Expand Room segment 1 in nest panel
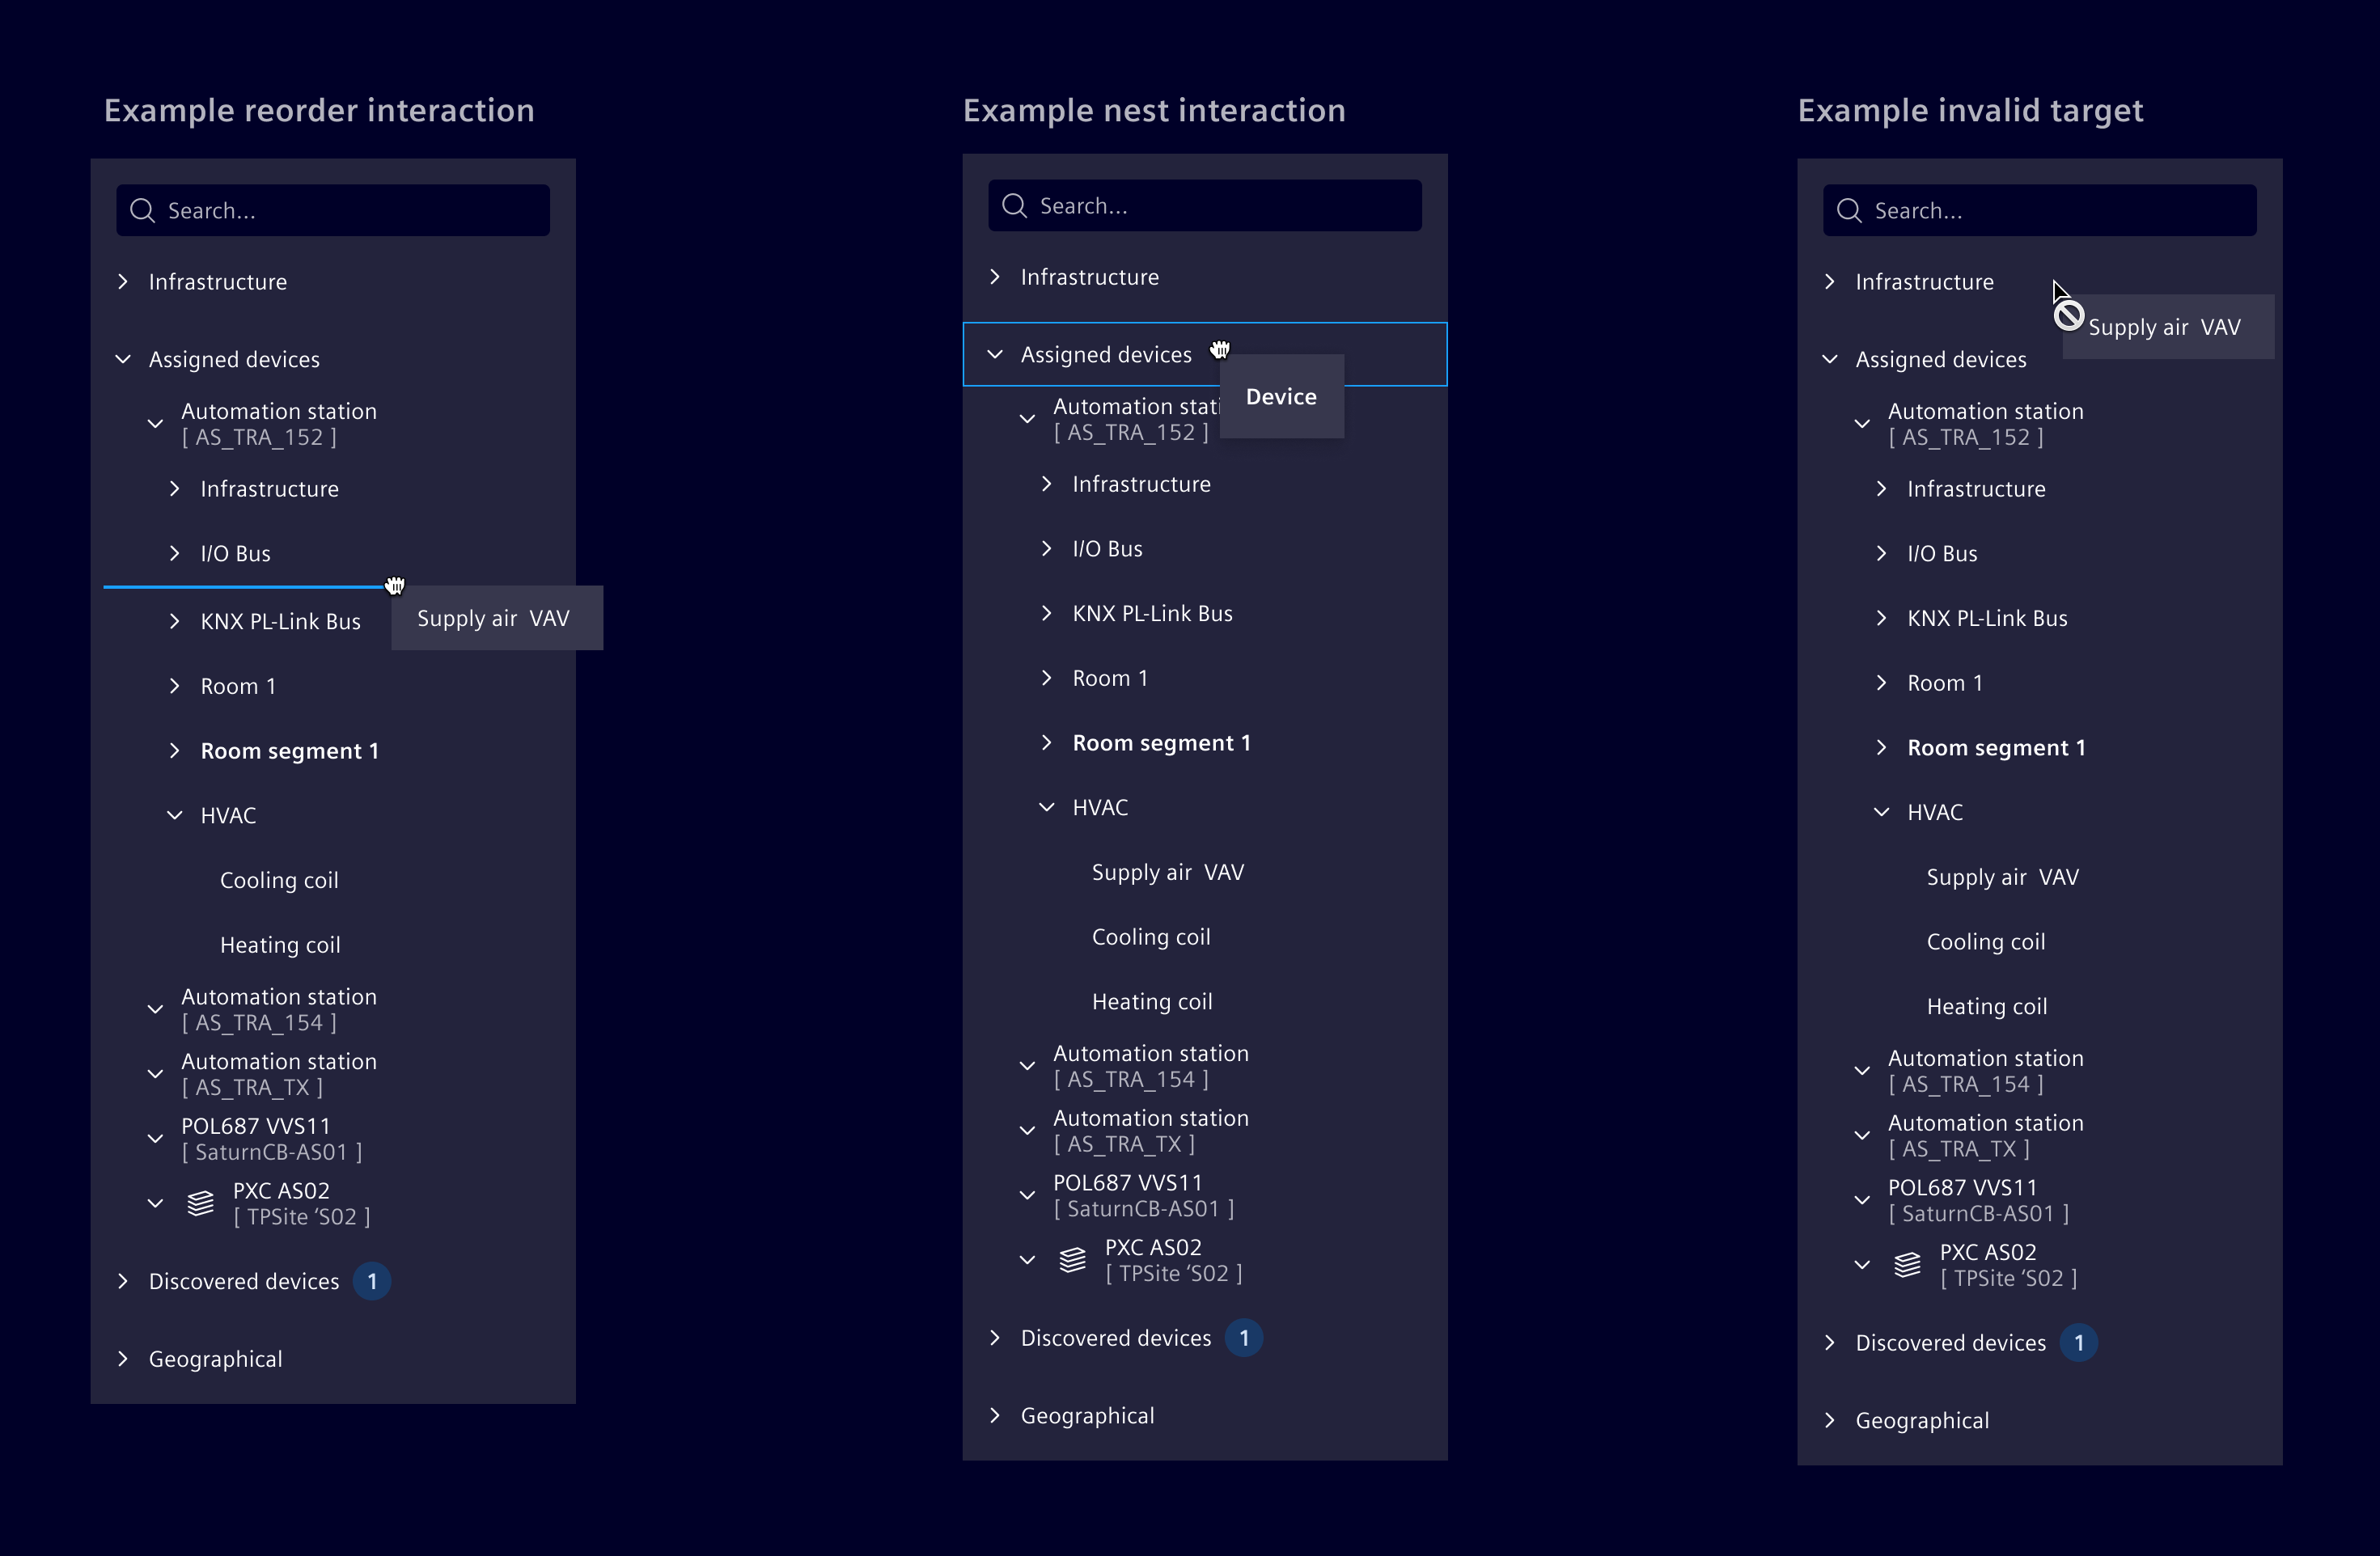This screenshot has height=1556, width=2380. point(1046,742)
